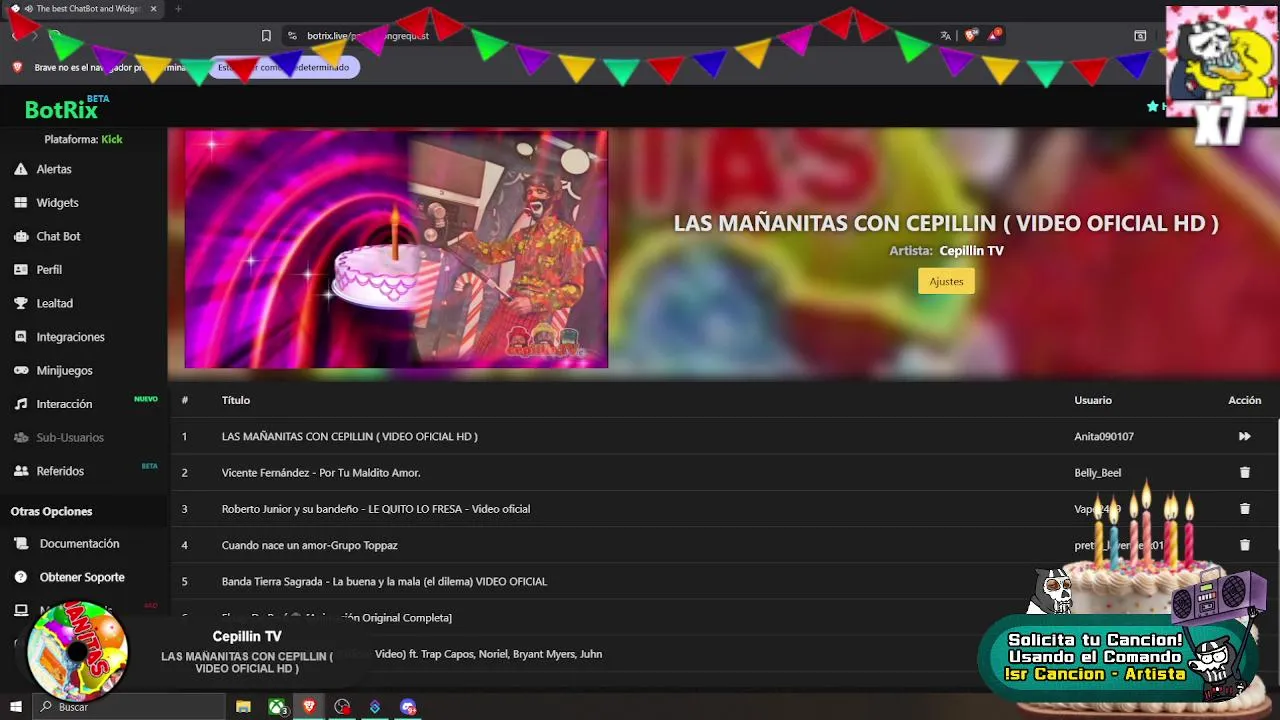Bookmark the page with bookmark icon
The image size is (1280, 720).
[266, 36]
